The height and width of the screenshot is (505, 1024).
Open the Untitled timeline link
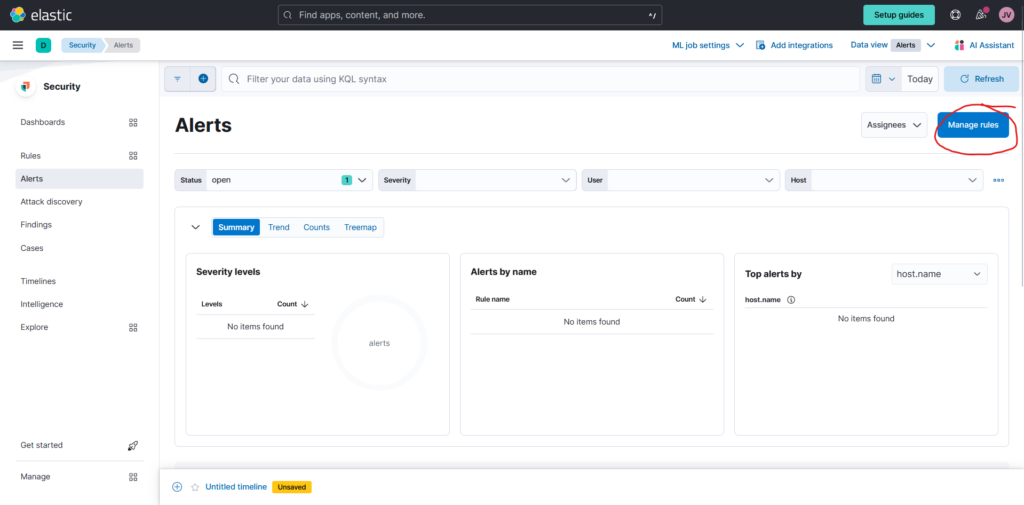tap(236, 487)
